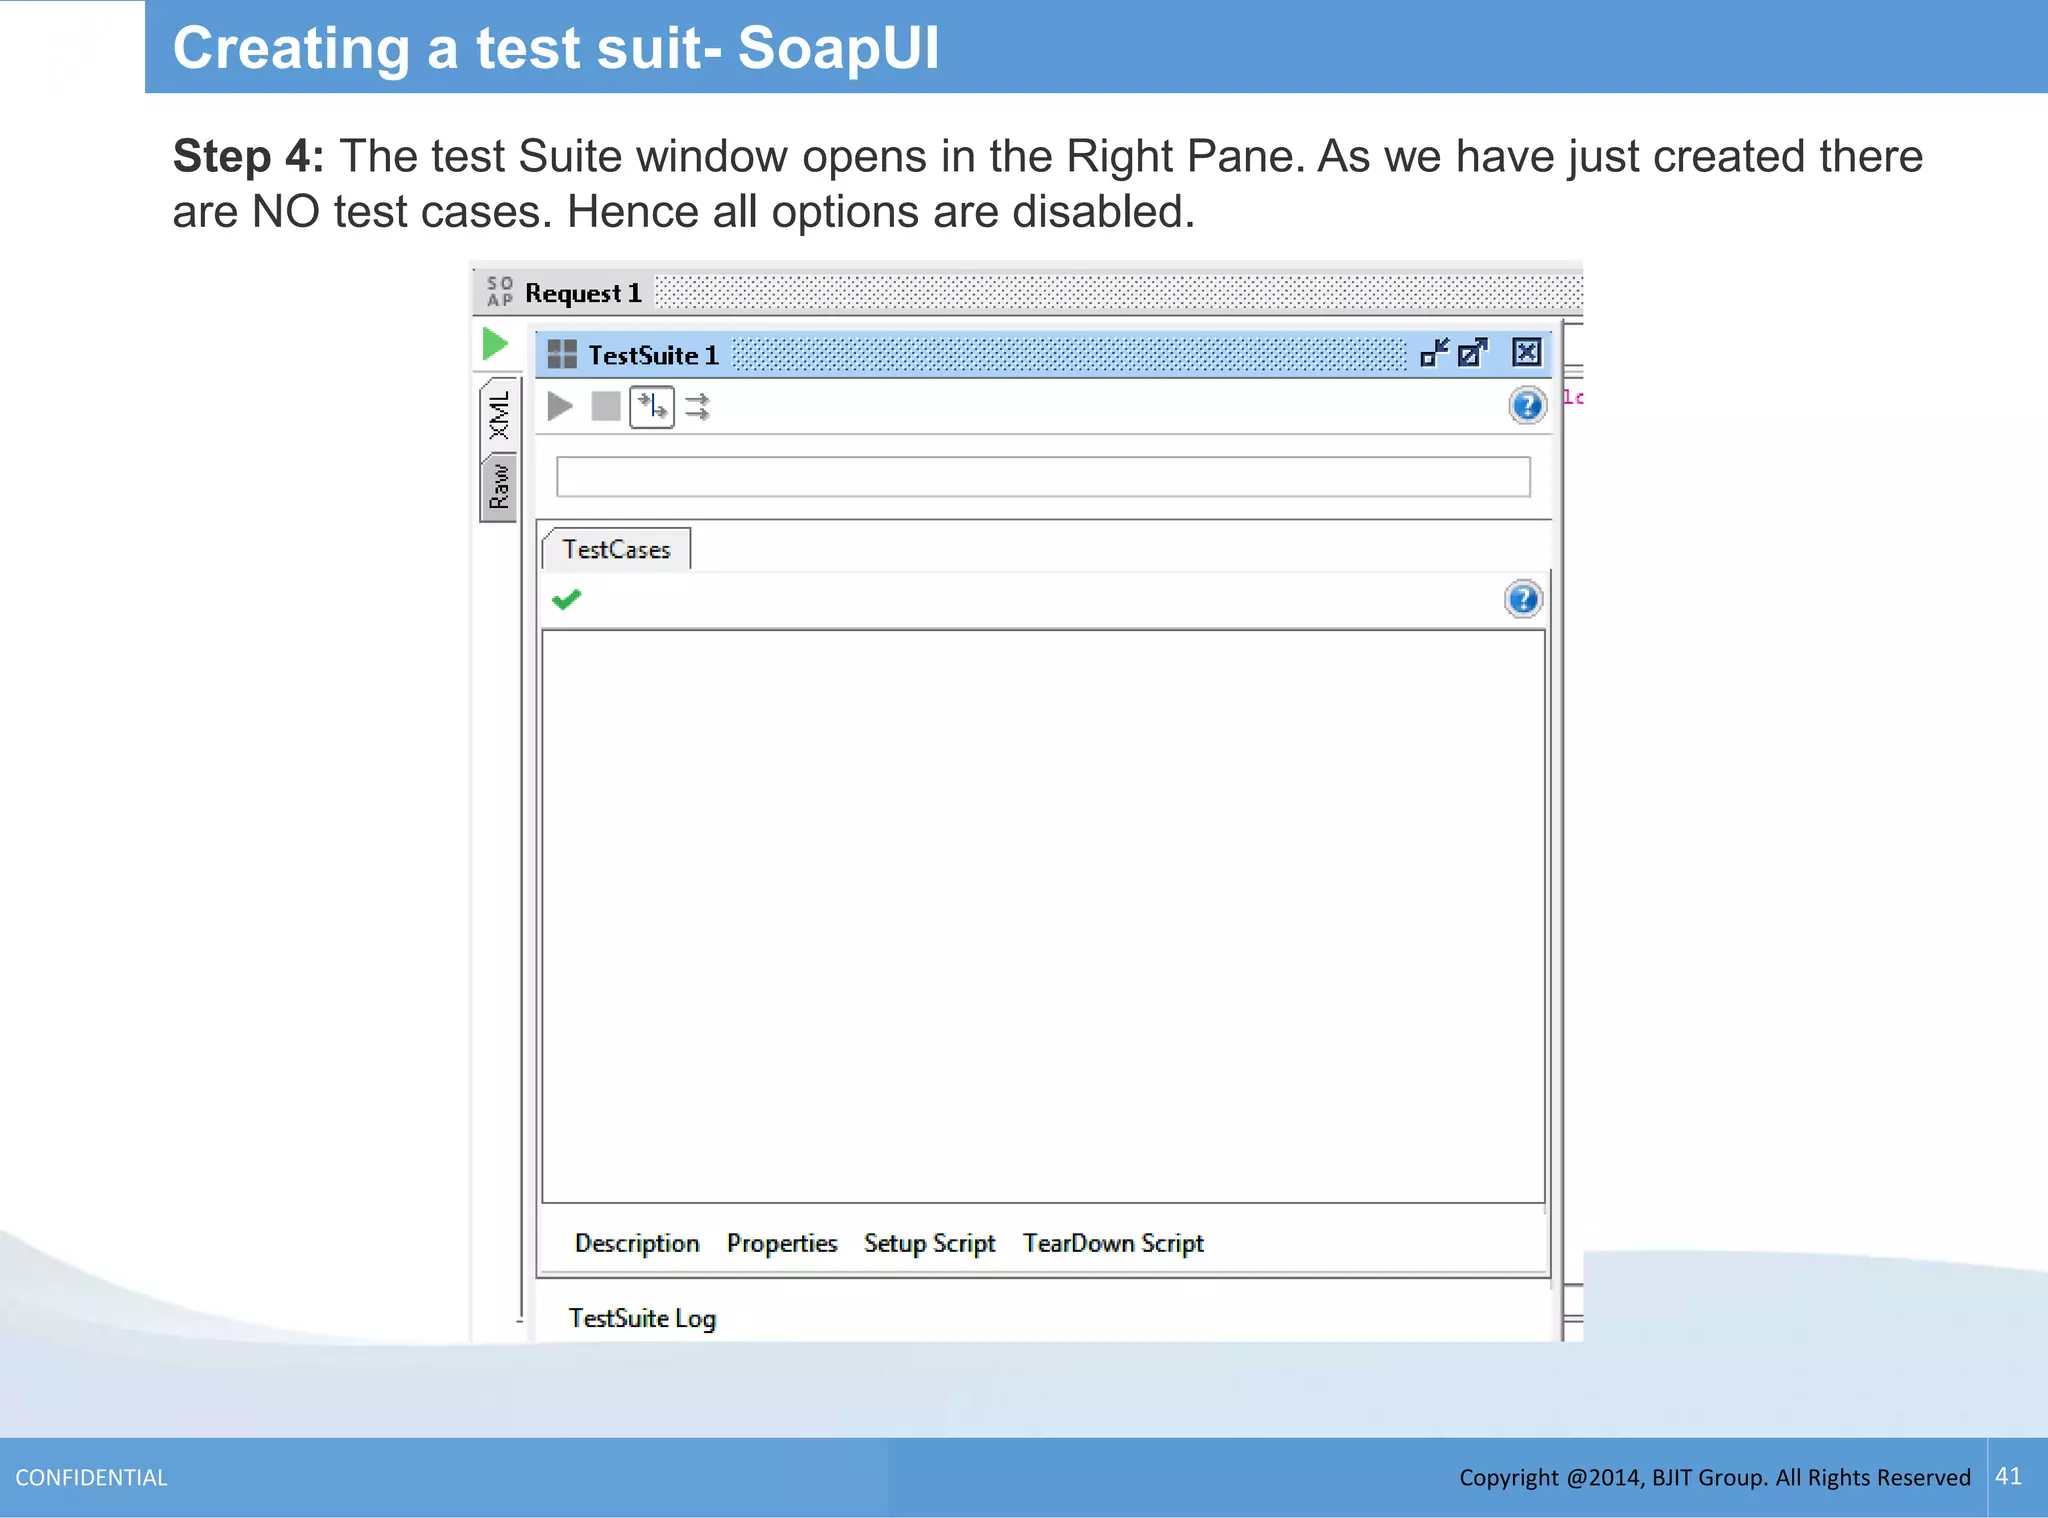Image resolution: width=2048 pixels, height=1518 pixels.
Task: Open the Description tab
Action: tap(637, 1243)
